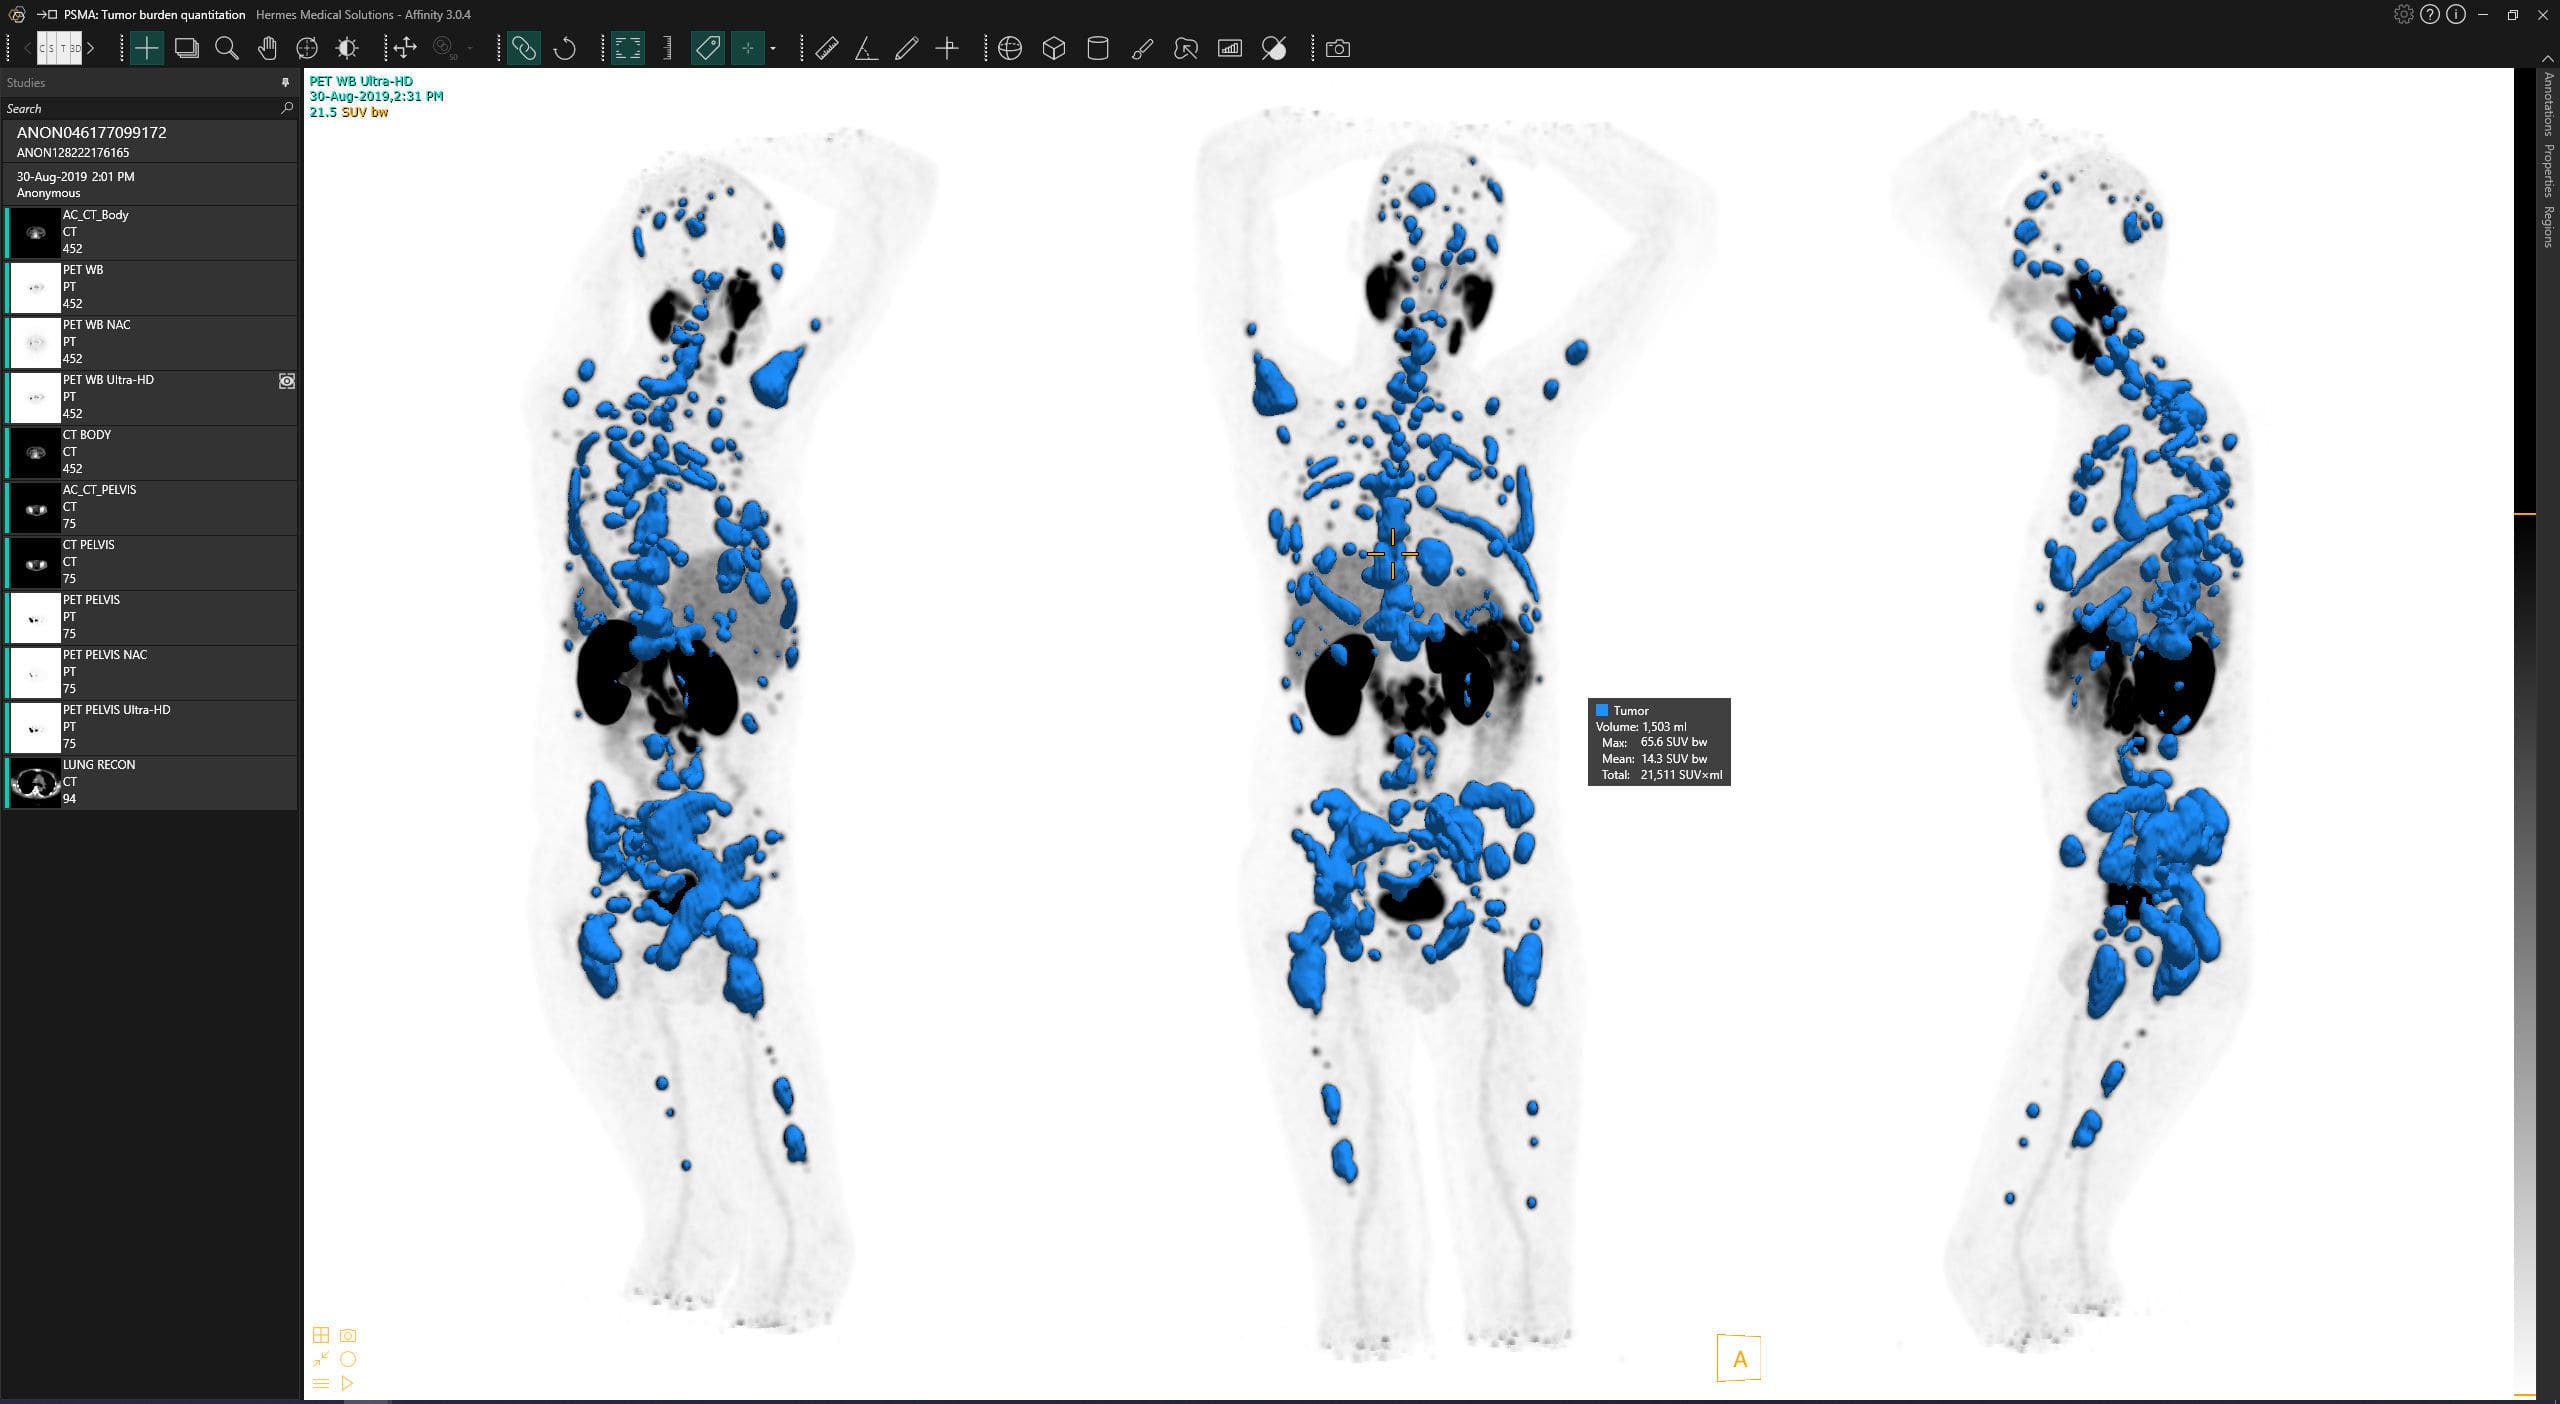Viewport: 2560px width, 1404px height.
Task: Open the Ruler measurement tool
Action: click(827, 48)
